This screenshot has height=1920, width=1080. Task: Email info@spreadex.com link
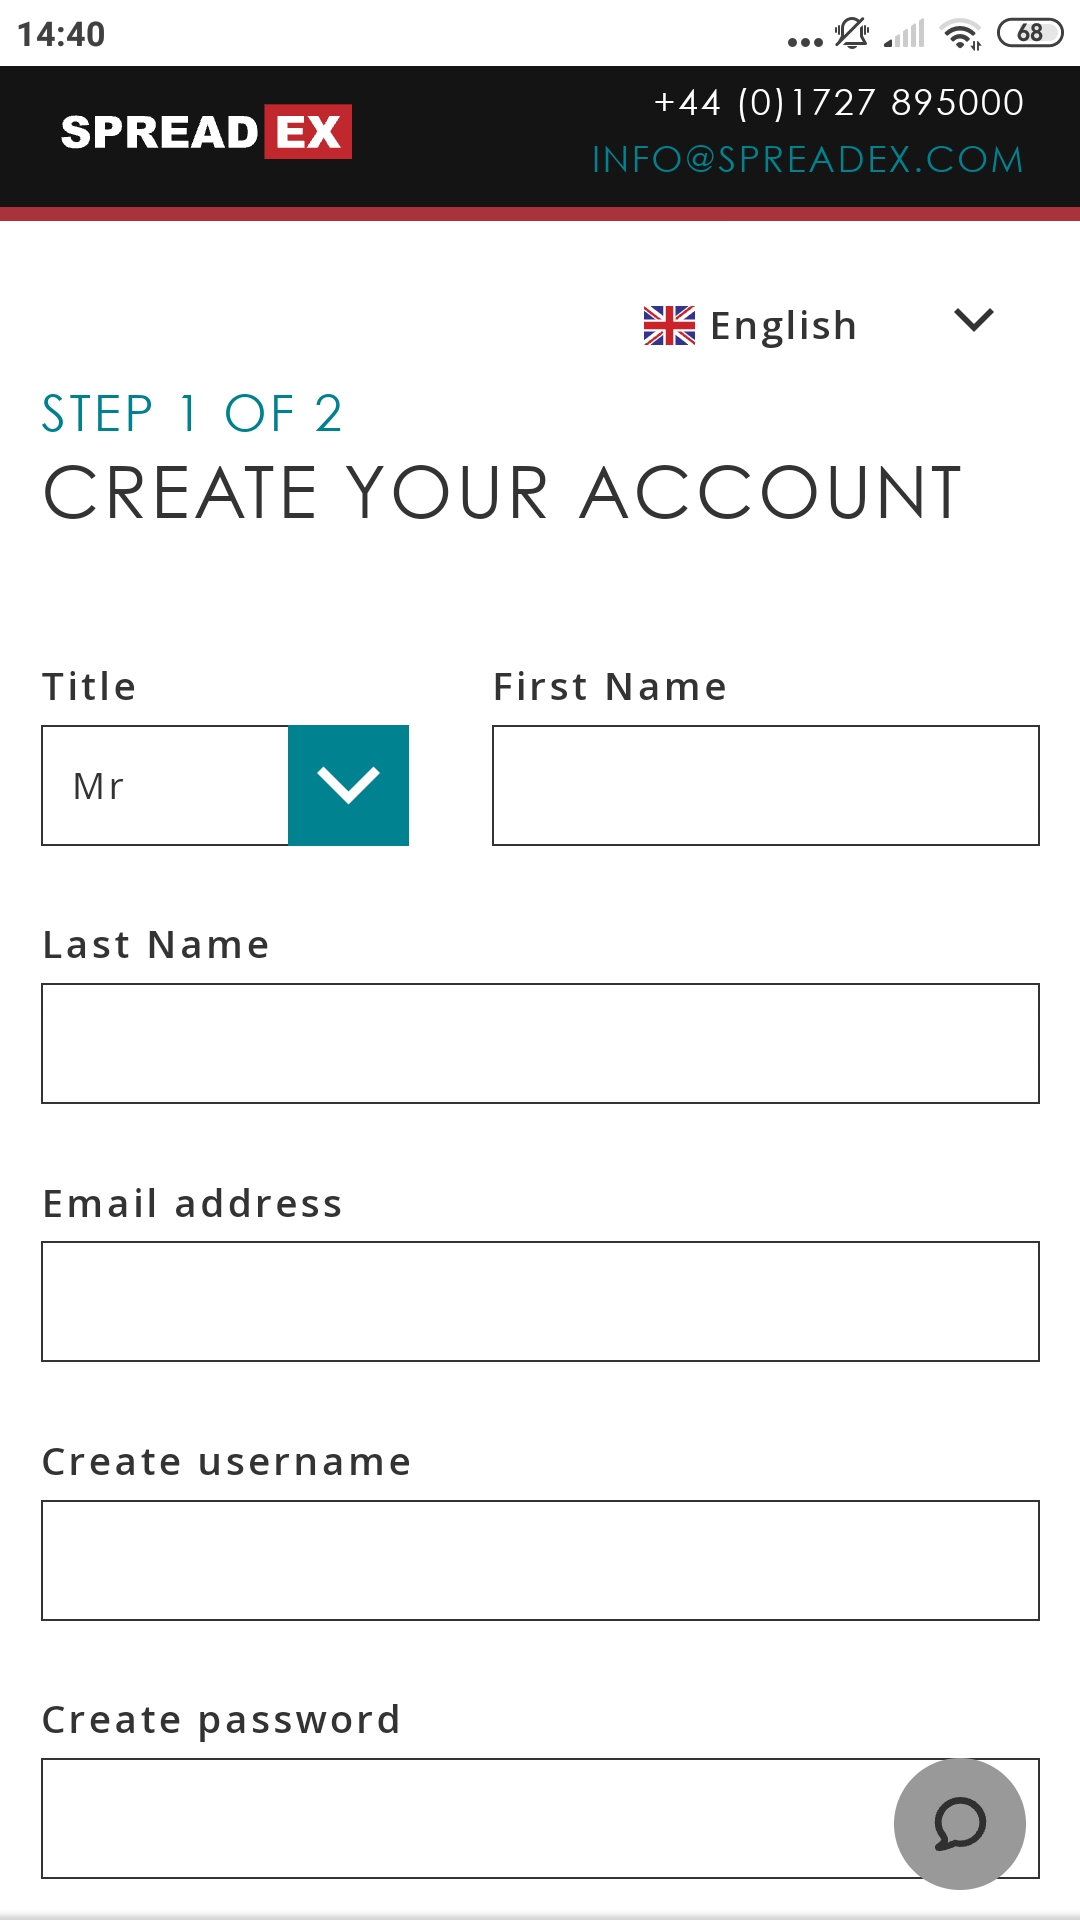coord(808,159)
